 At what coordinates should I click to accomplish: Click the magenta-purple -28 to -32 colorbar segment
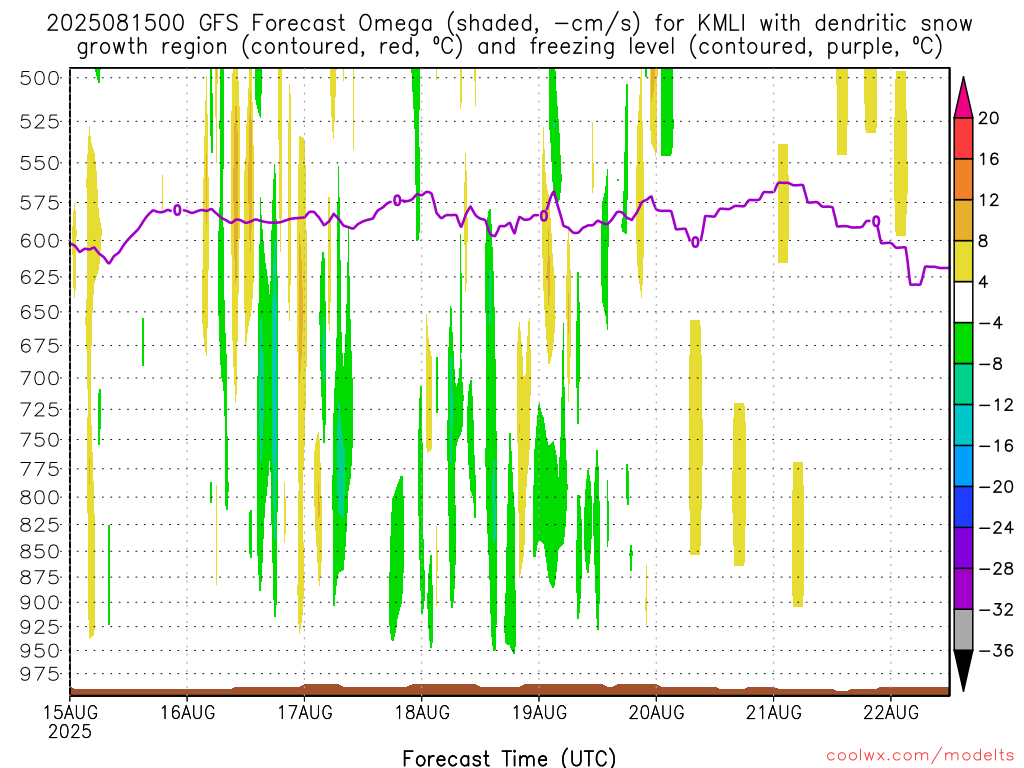963,588
